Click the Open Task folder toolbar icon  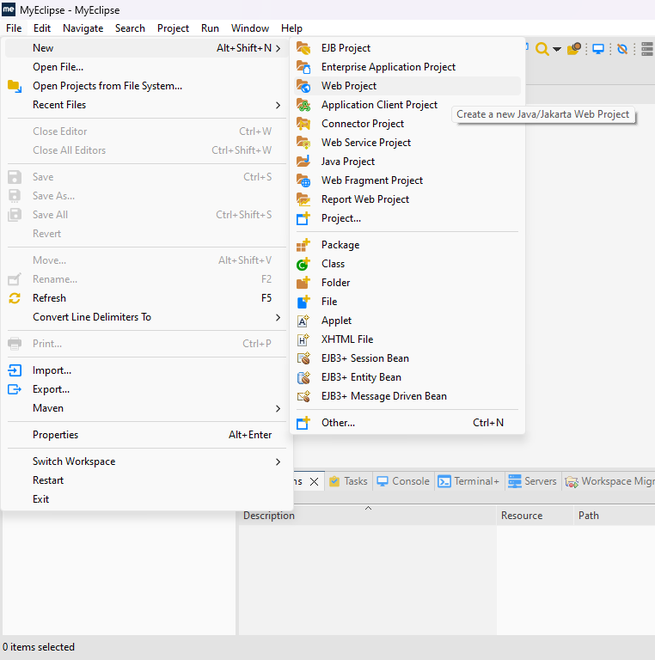[574, 49]
